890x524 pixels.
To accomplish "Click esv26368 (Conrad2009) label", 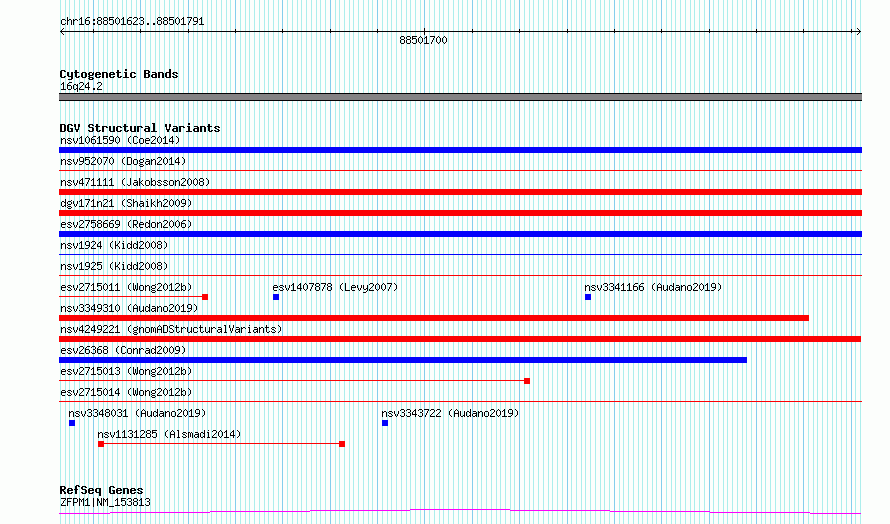I will (123, 350).
